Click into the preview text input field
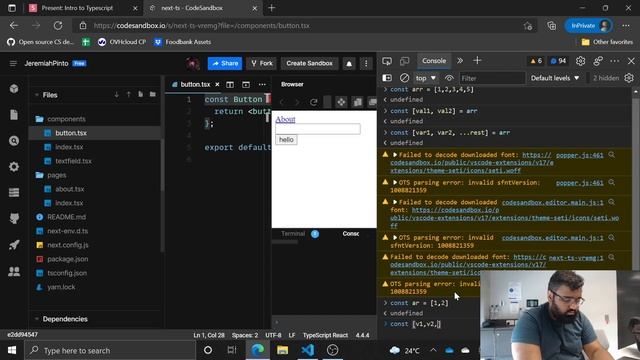 318,129
